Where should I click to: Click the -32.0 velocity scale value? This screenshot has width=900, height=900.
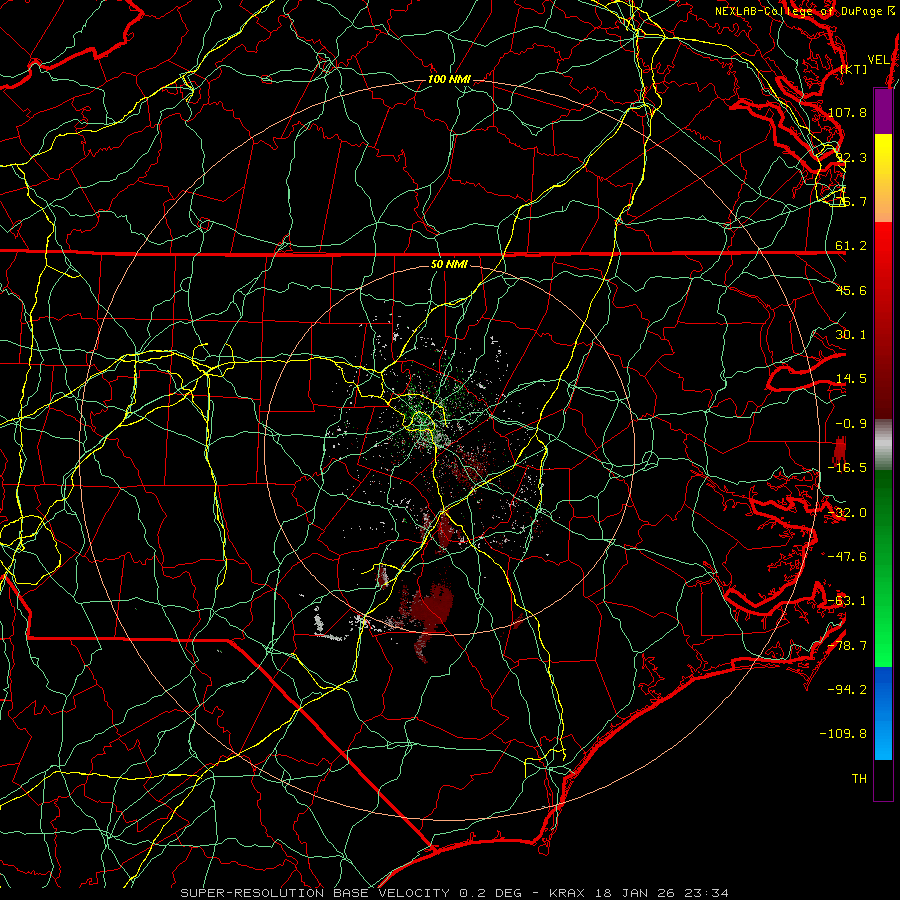pos(847,513)
